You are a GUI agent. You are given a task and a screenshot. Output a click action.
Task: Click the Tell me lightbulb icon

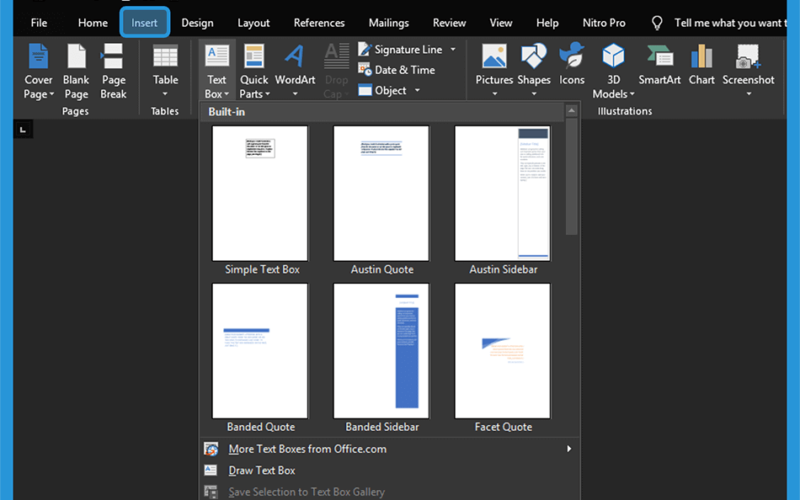coord(657,23)
